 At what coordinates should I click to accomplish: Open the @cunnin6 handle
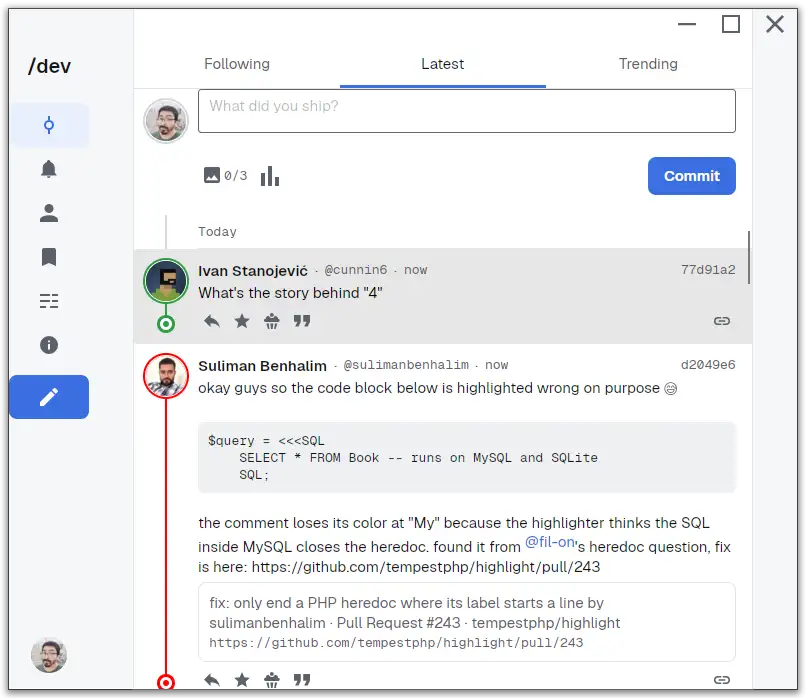pos(356,270)
